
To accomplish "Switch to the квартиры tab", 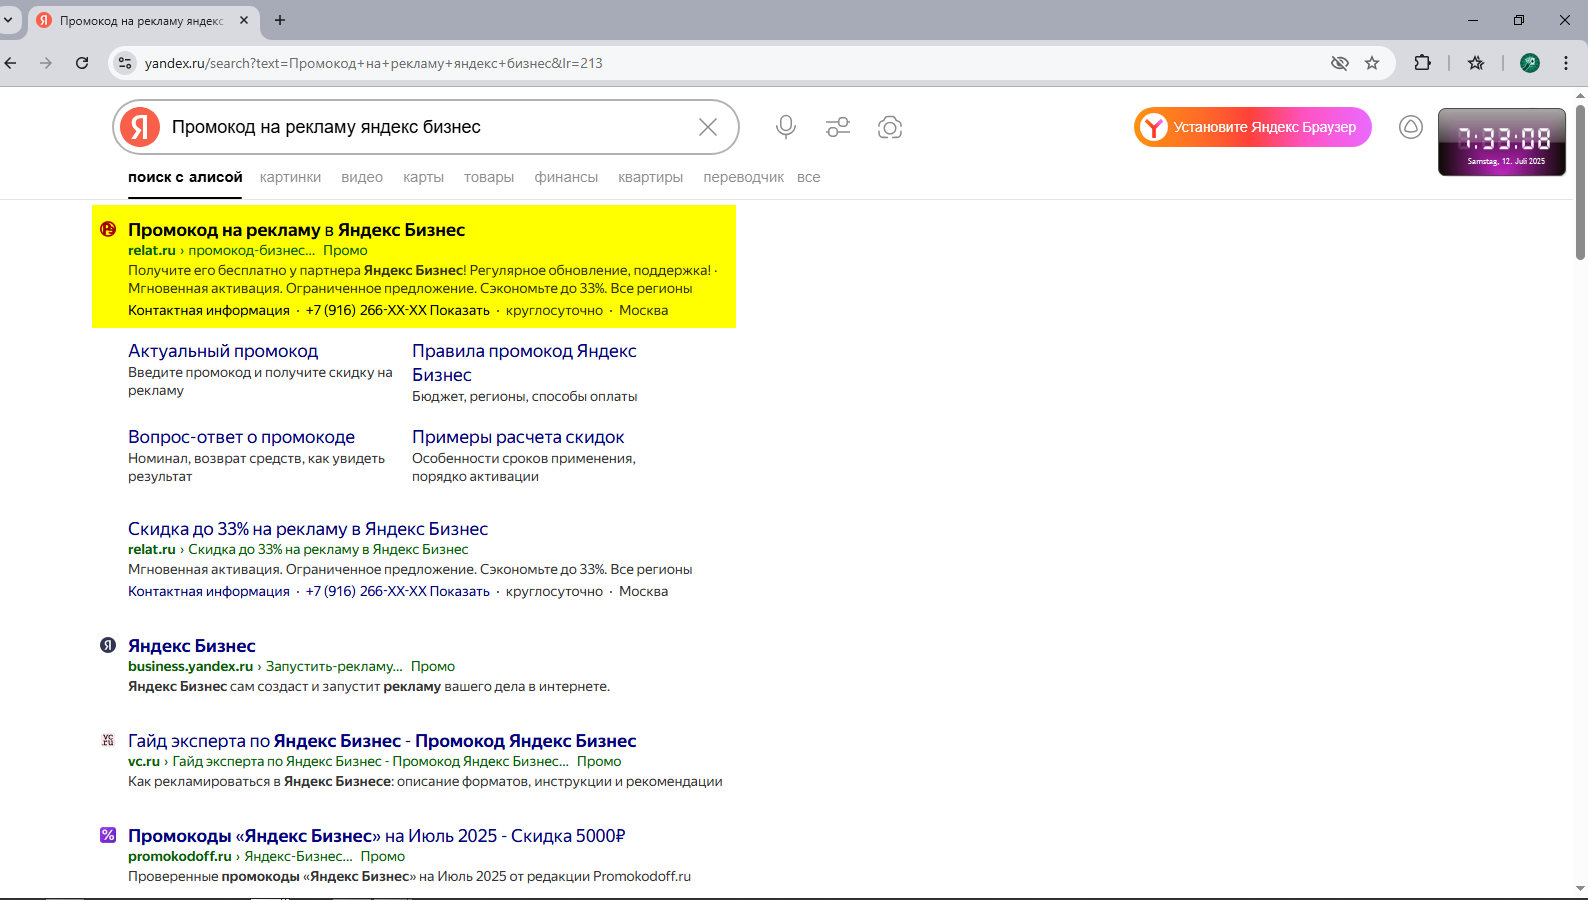I will pyautogui.click(x=650, y=177).
